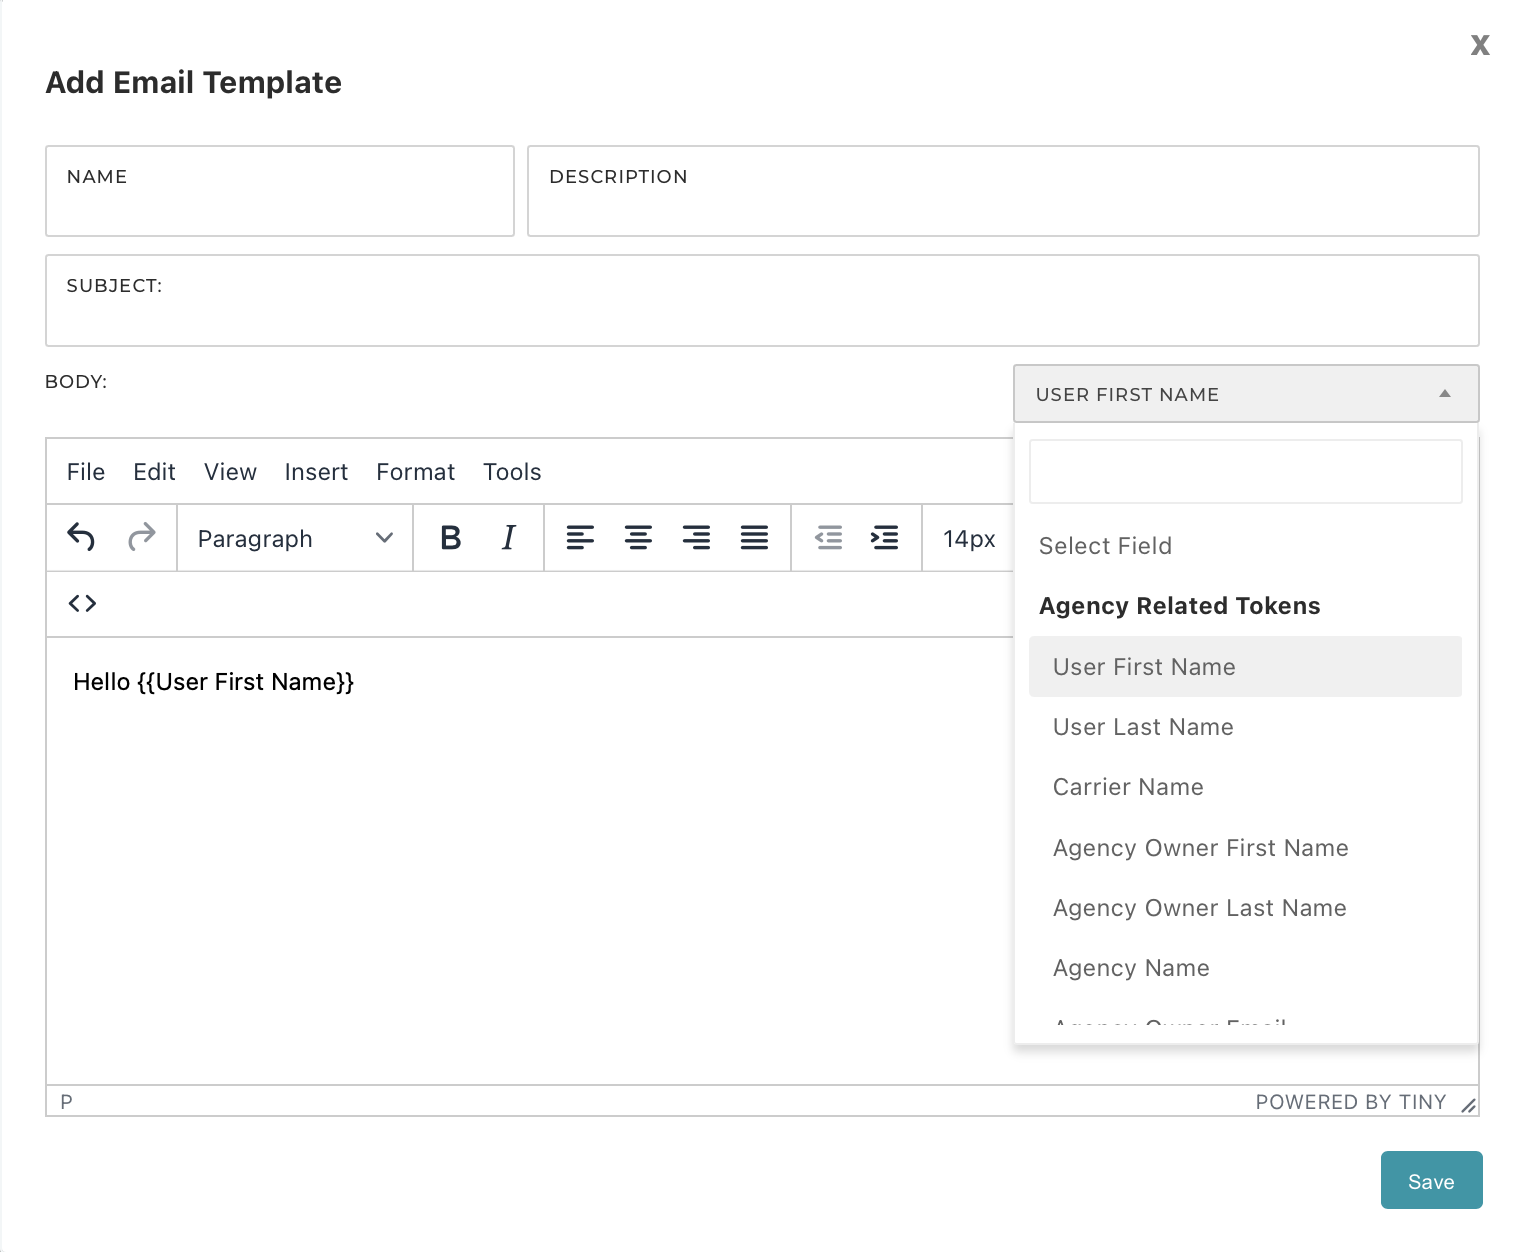
Task: Collapse the USER FIRST NAME token dropdown
Action: (x=1246, y=394)
